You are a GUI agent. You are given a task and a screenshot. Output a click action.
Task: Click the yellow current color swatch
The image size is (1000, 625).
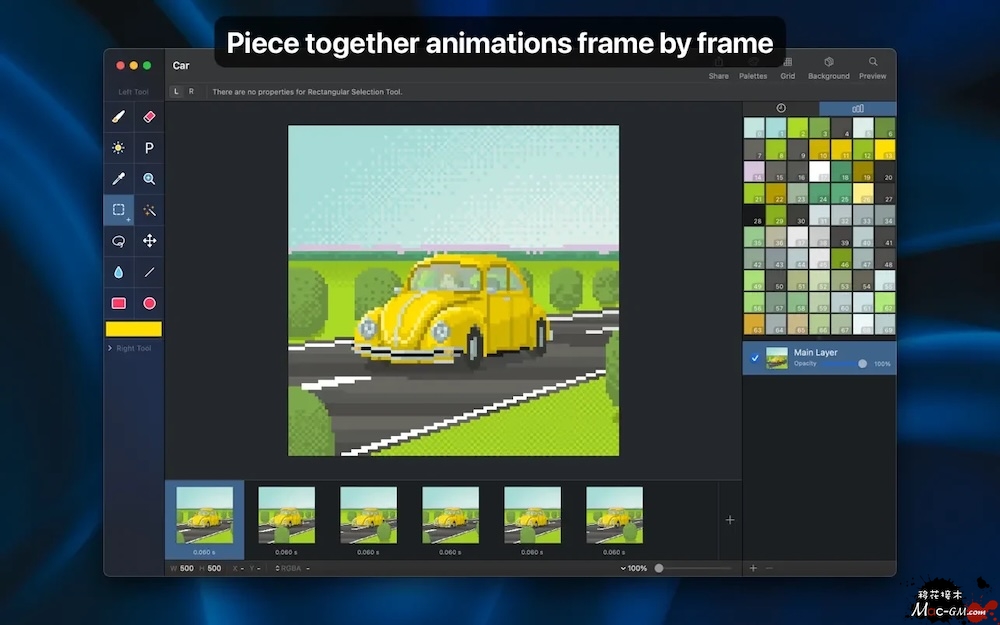tap(134, 329)
